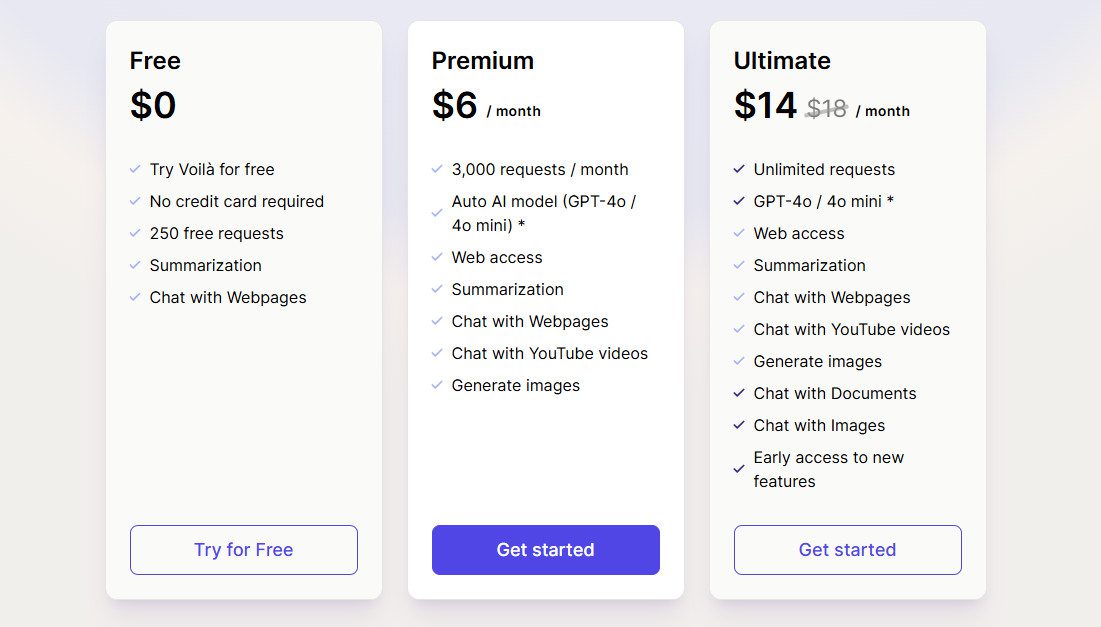Click the checkmark beside Chat with Documents
The height and width of the screenshot is (627, 1101).
pos(739,393)
